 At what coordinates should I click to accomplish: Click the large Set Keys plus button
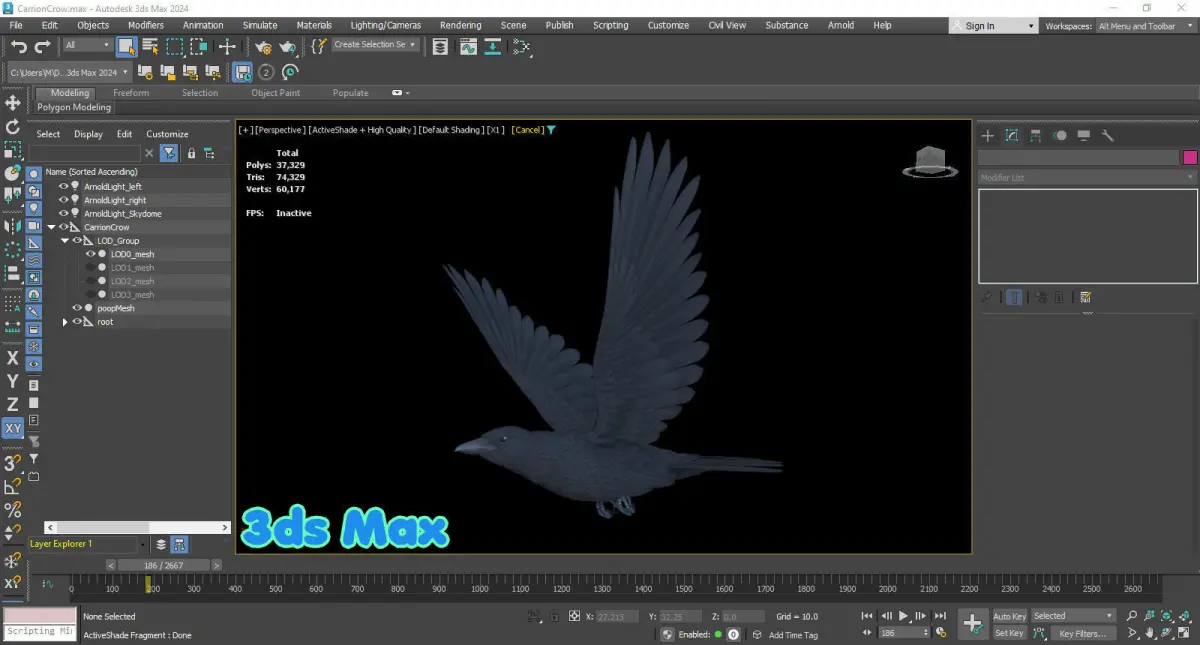[x=973, y=624]
